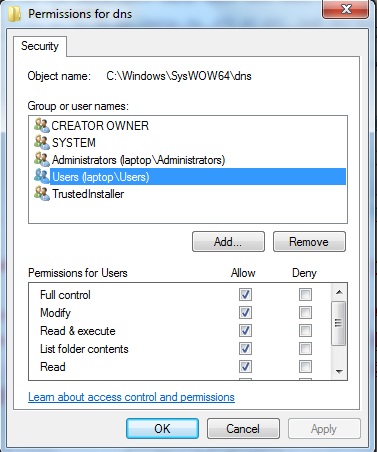
Task: Open the Security tab
Action: click(40, 46)
